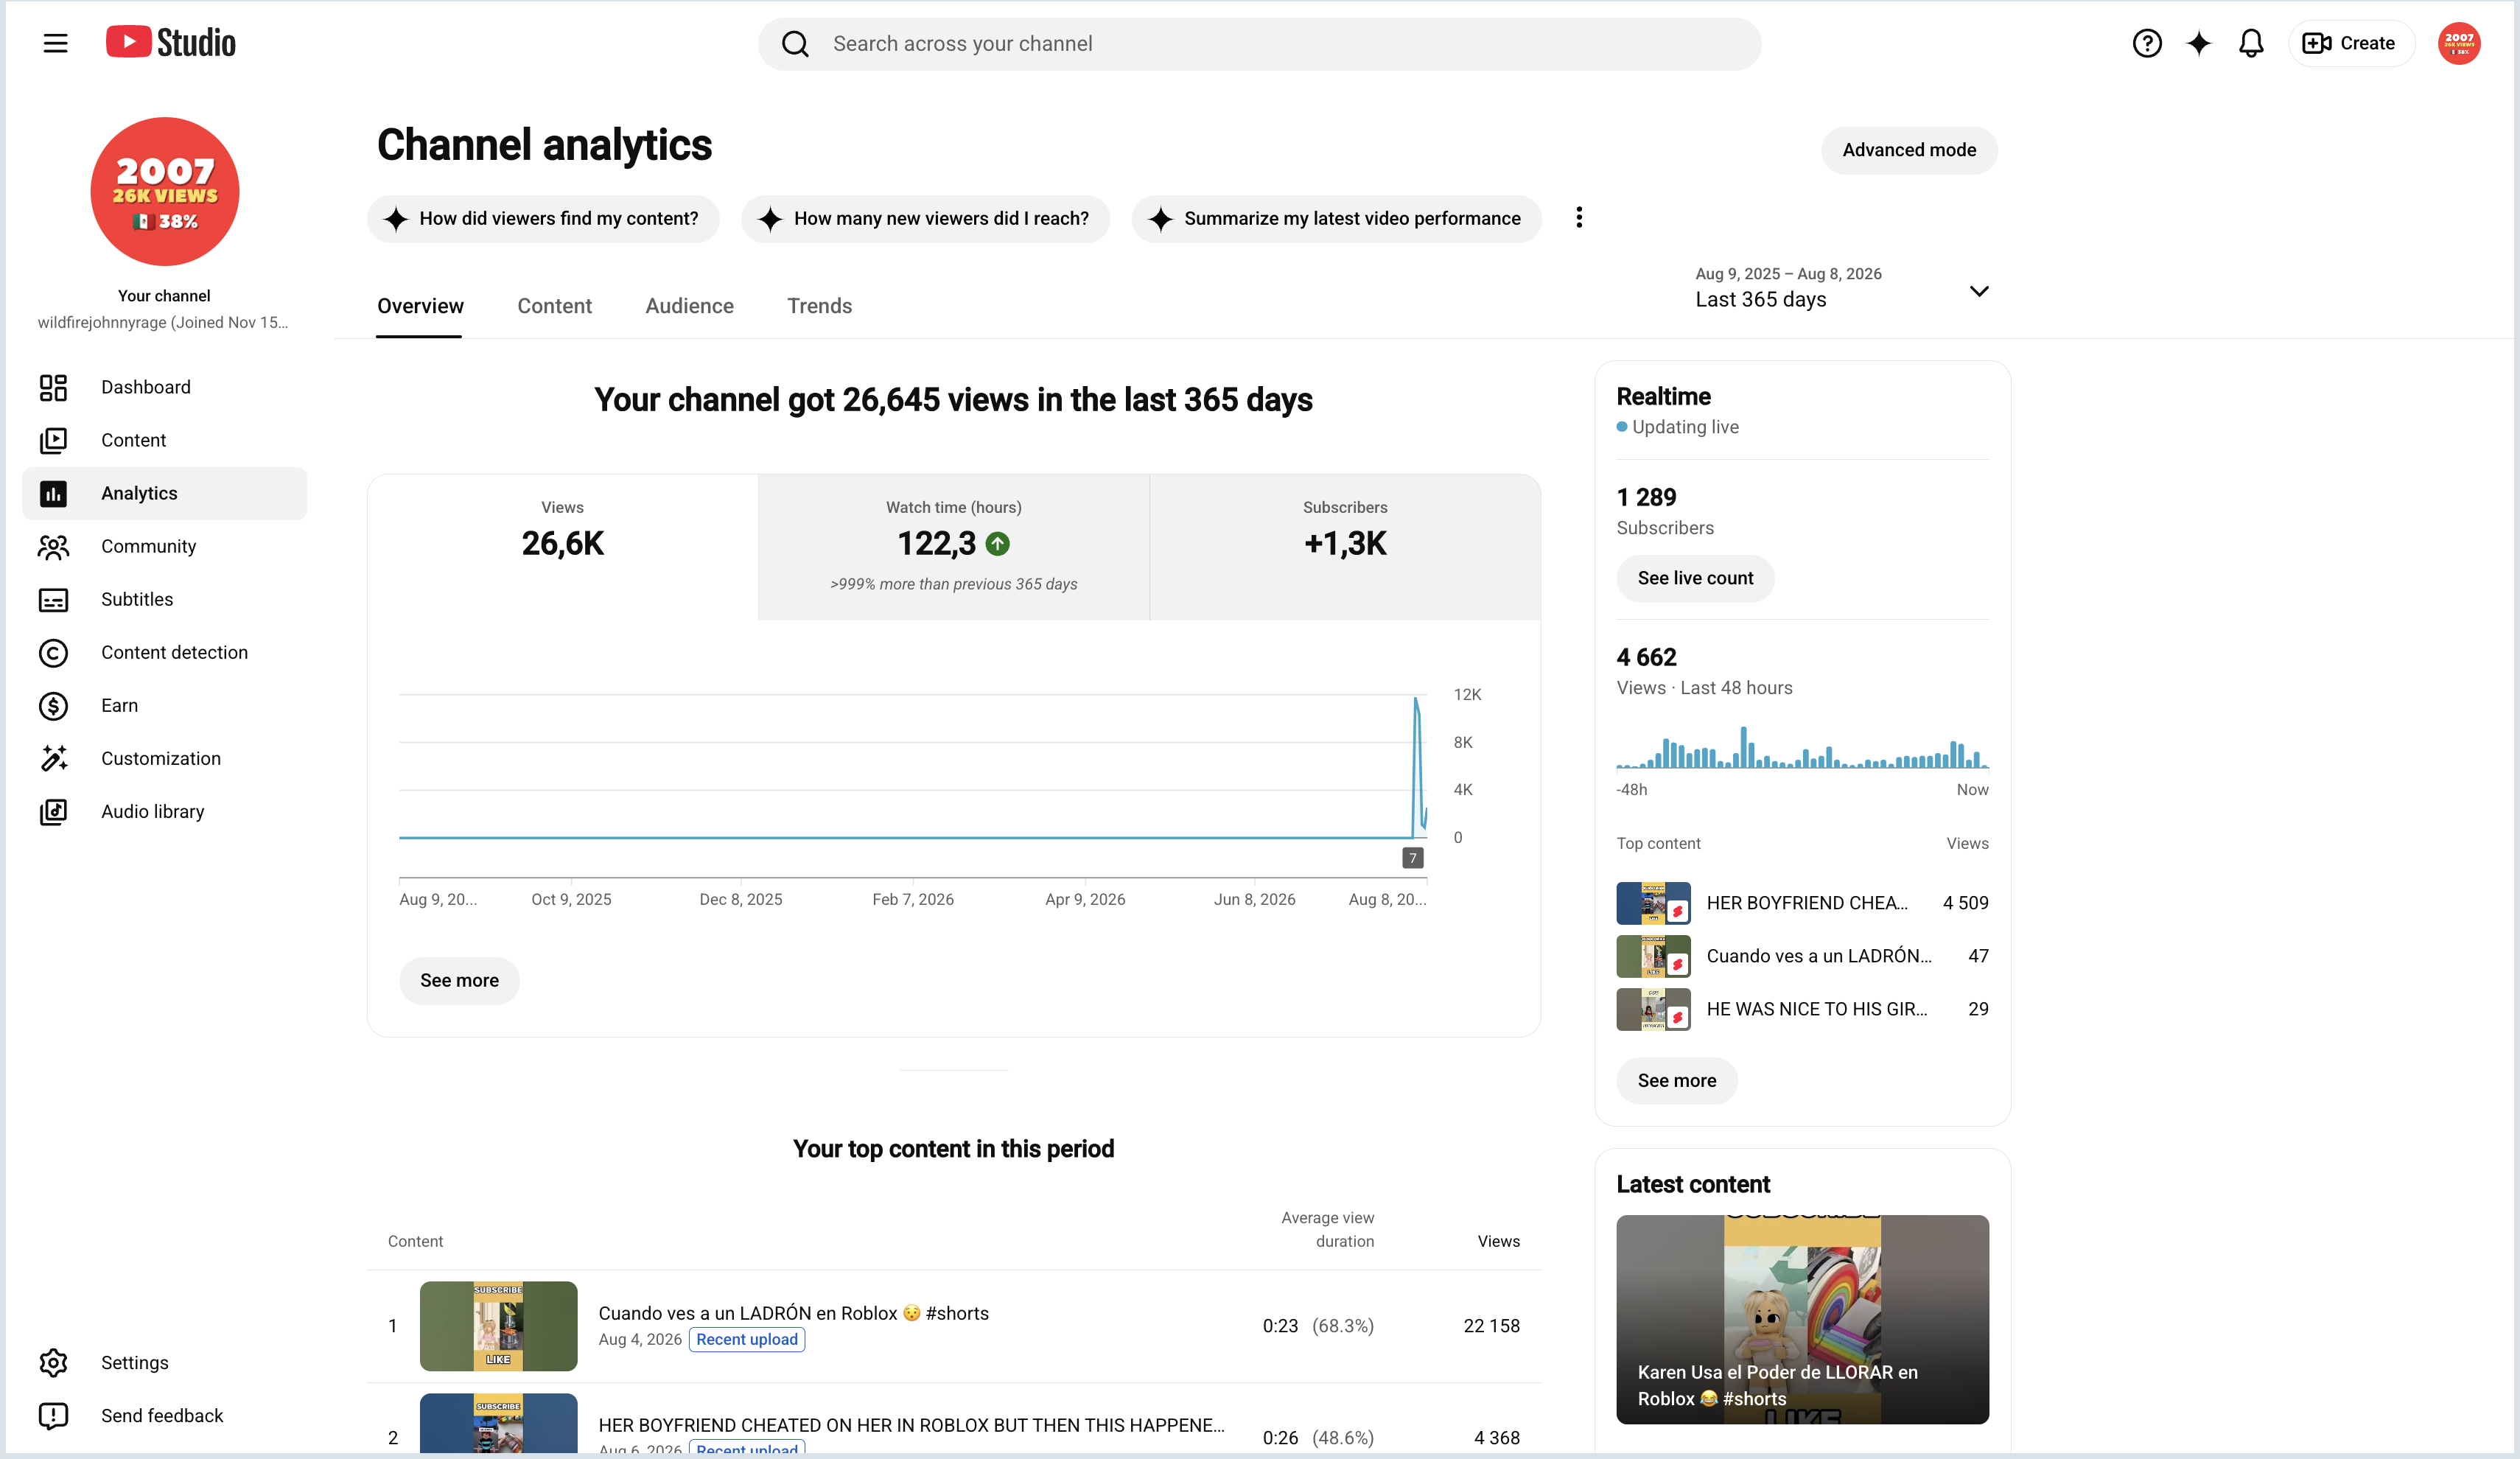
Task: Open the notifications bell
Action: click(x=2250, y=43)
